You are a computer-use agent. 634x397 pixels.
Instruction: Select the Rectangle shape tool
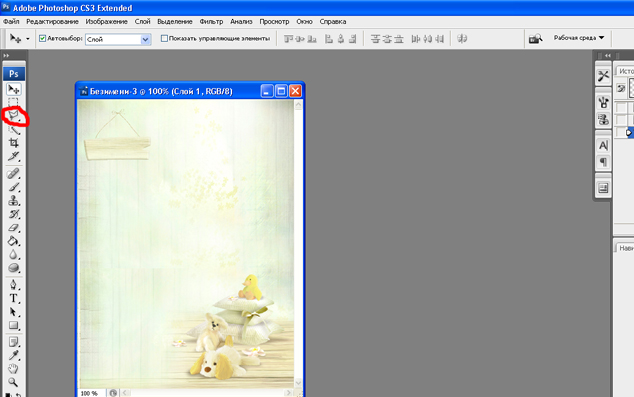tap(14, 325)
